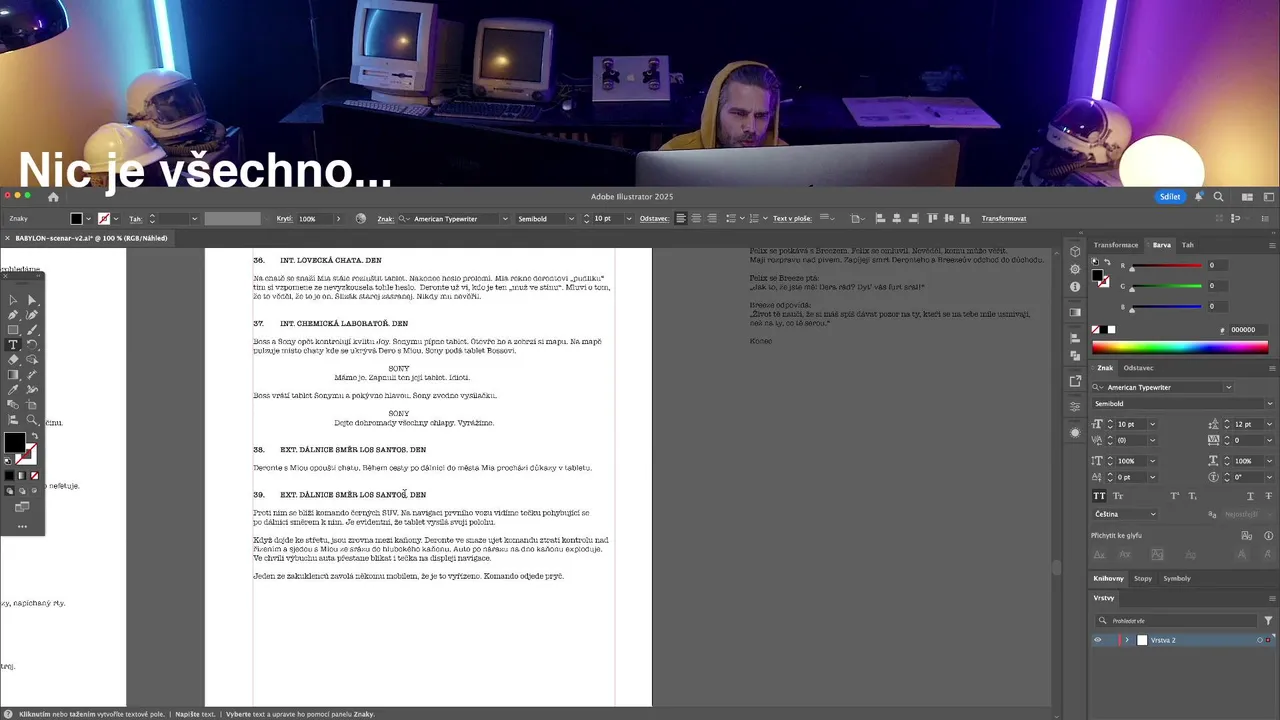The width and height of the screenshot is (1280, 720).
Task: Open the Properties sliders dock icon
Action: click(1075, 406)
